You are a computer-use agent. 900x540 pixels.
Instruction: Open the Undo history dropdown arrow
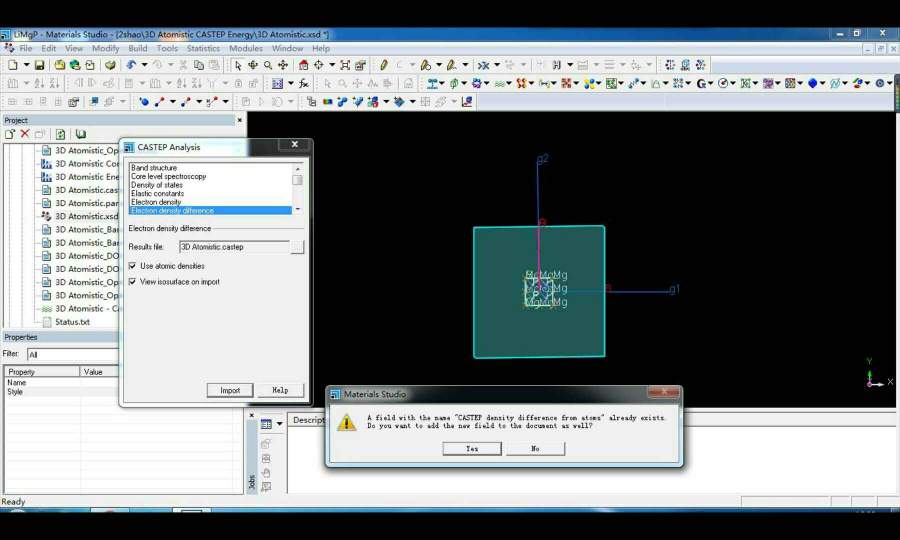tap(144, 65)
